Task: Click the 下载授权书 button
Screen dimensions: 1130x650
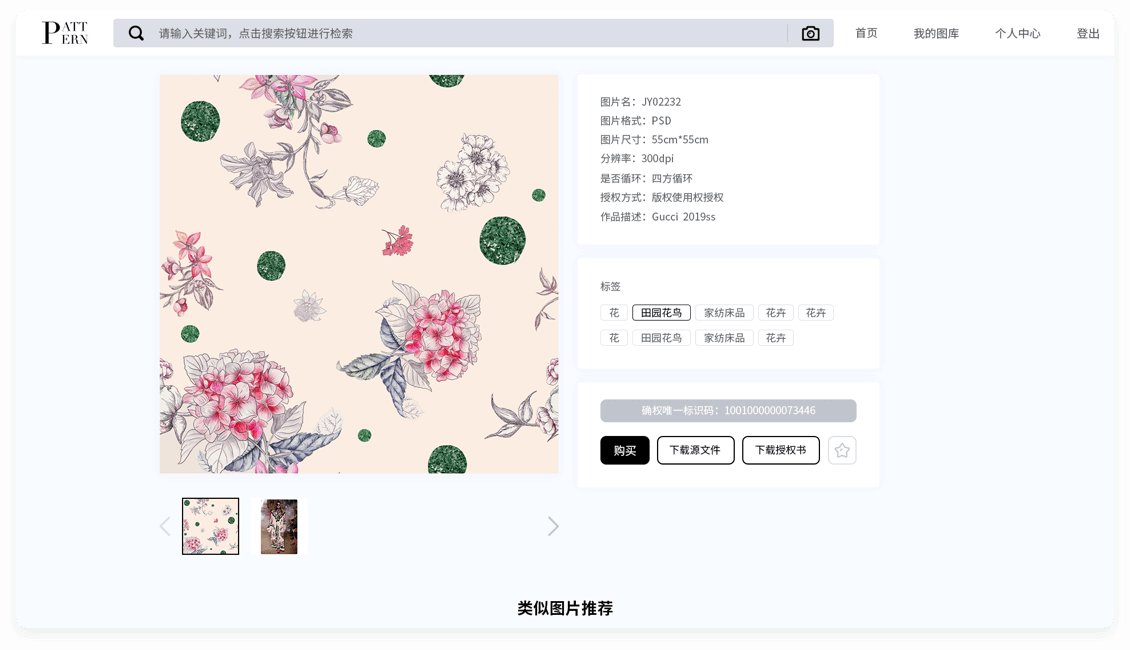Action: (780, 450)
